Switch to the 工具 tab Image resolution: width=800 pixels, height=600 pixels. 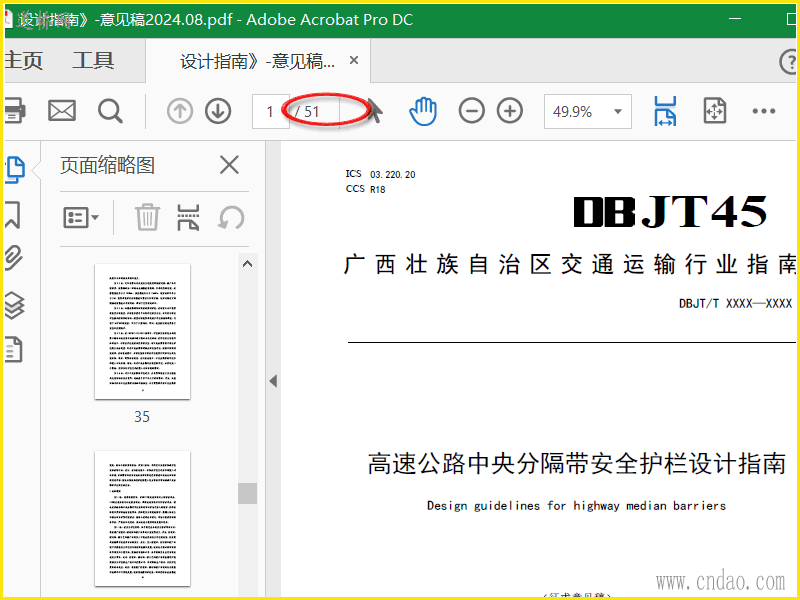93,60
